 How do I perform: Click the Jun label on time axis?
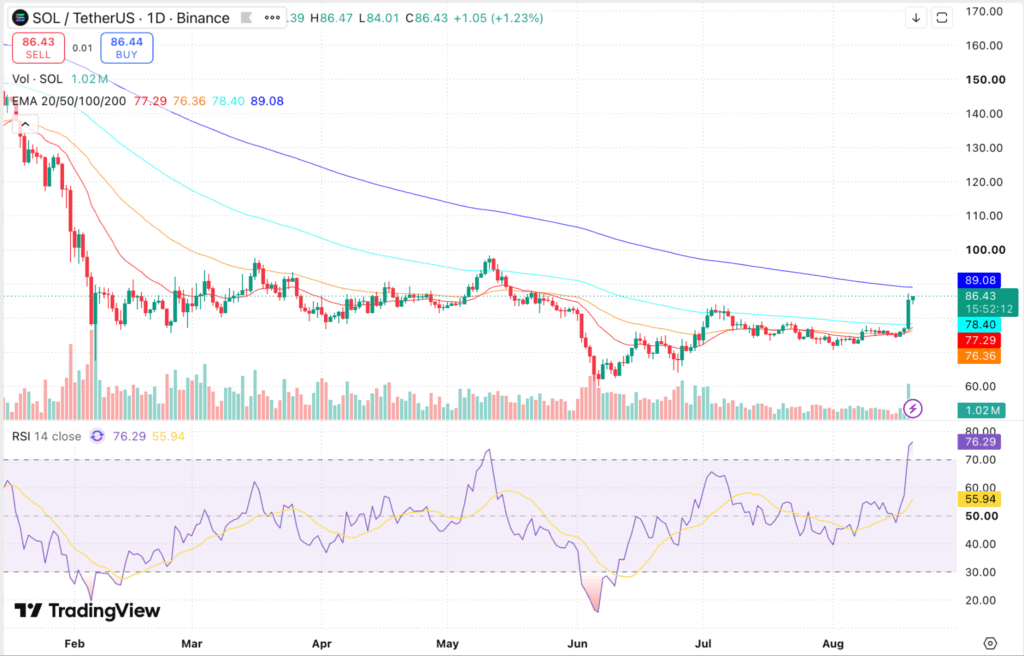tap(577, 644)
